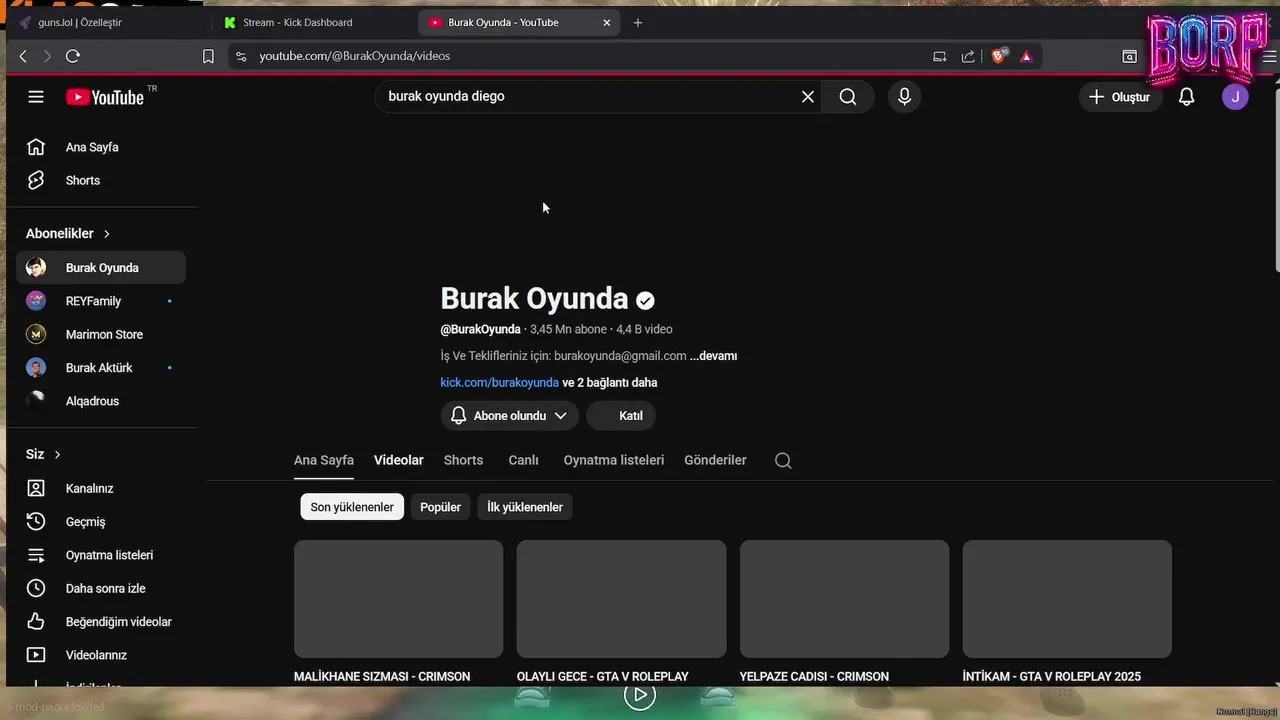Viewport: 1280px width, 720px height.
Task: Open the kick.com/burakoyunda link
Action: point(499,383)
